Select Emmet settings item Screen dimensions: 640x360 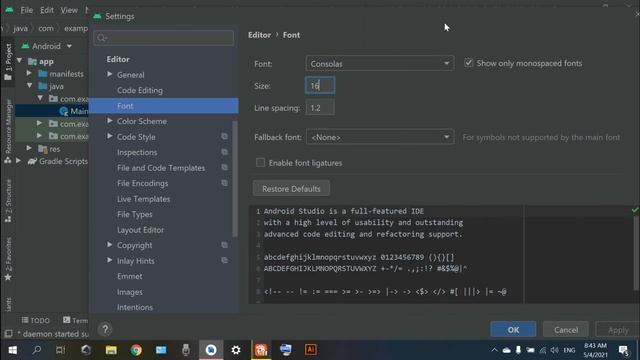pyautogui.click(x=129, y=276)
